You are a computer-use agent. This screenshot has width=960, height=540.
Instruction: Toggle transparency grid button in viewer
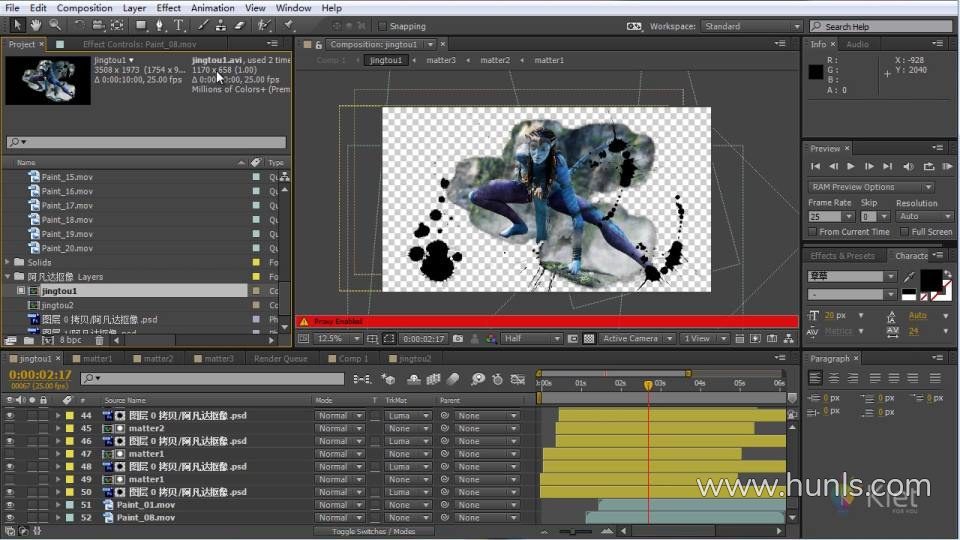[x=588, y=339]
